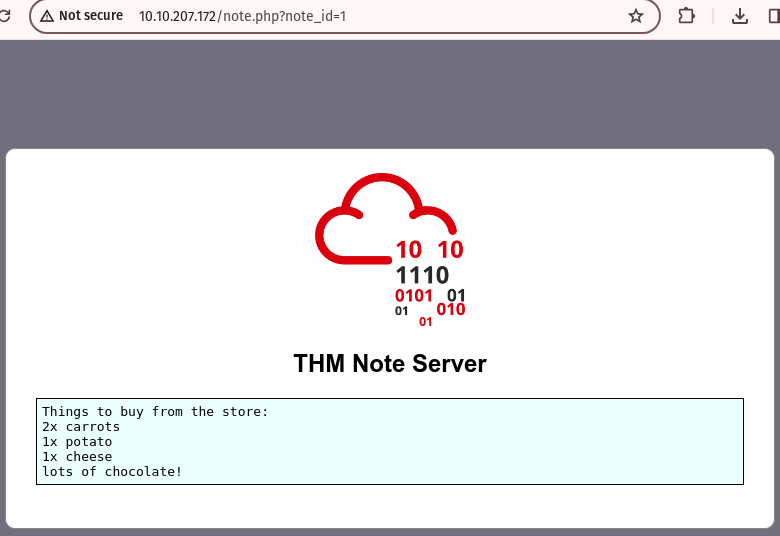
Task: Click the 10.10.207.172 URL in address bar
Action: [x=177, y=16]
